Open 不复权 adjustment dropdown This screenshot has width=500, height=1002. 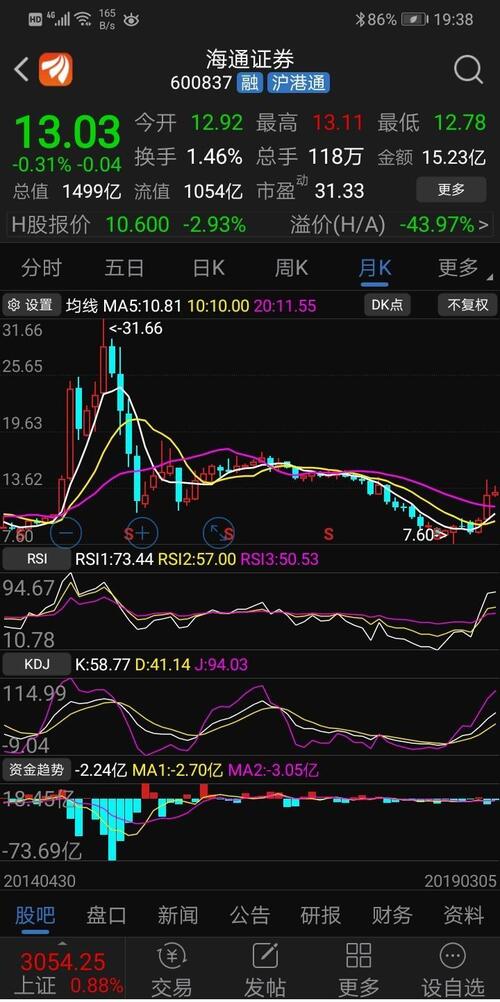pyautogui.click(x=467, y=305)
